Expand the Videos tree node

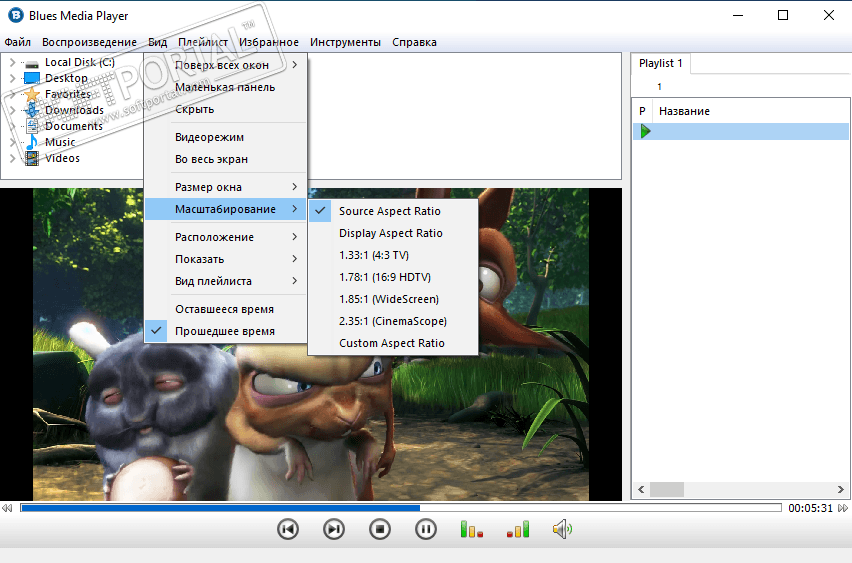[x=12, y=158]
